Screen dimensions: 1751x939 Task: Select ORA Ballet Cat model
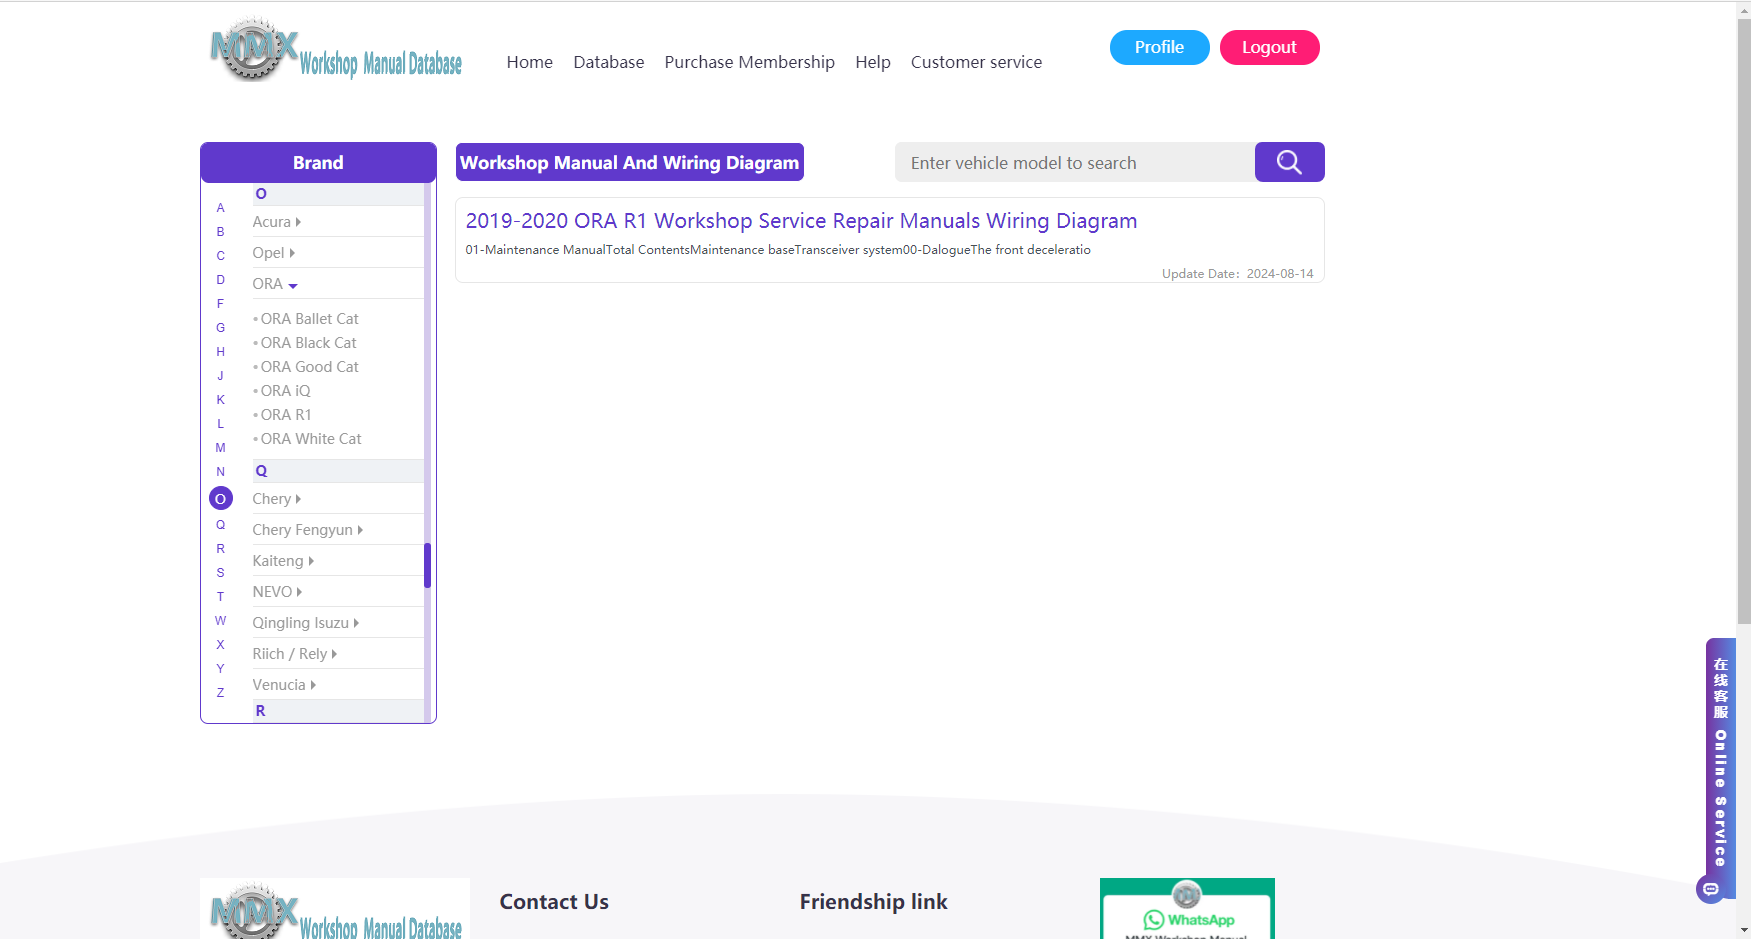click(x=309, y=319)
